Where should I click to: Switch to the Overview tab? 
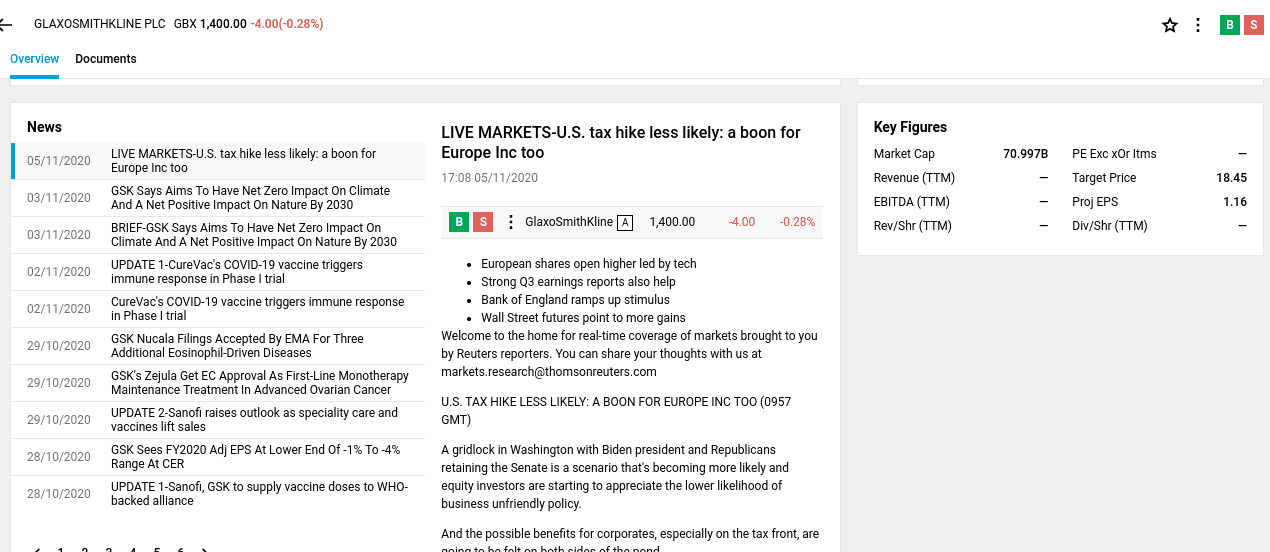pyautogui.click(x=35, y=59)
